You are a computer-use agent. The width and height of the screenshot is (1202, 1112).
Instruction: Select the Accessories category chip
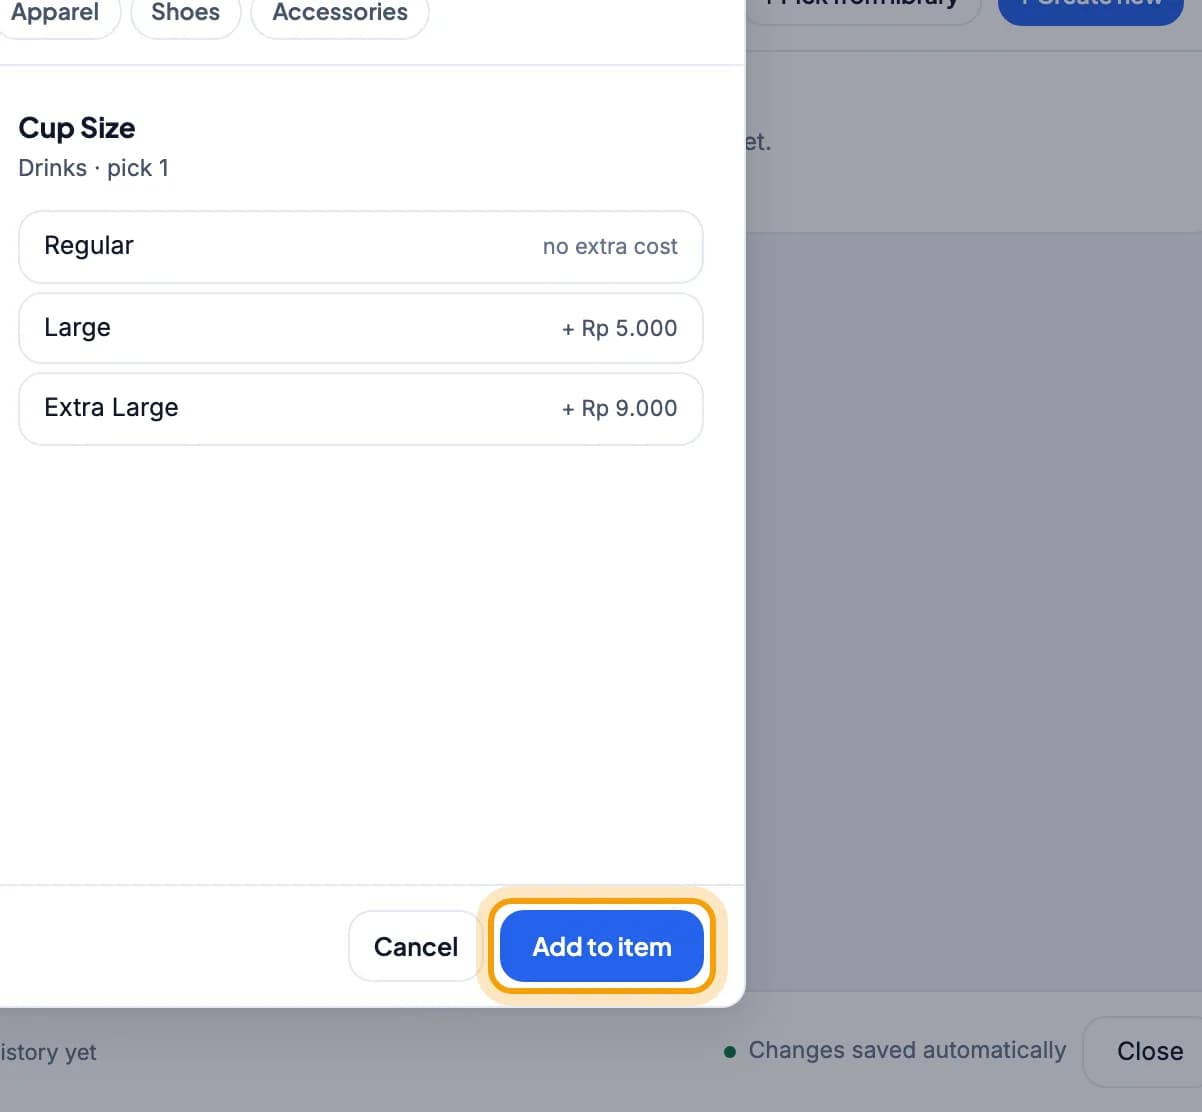point(340,13)
